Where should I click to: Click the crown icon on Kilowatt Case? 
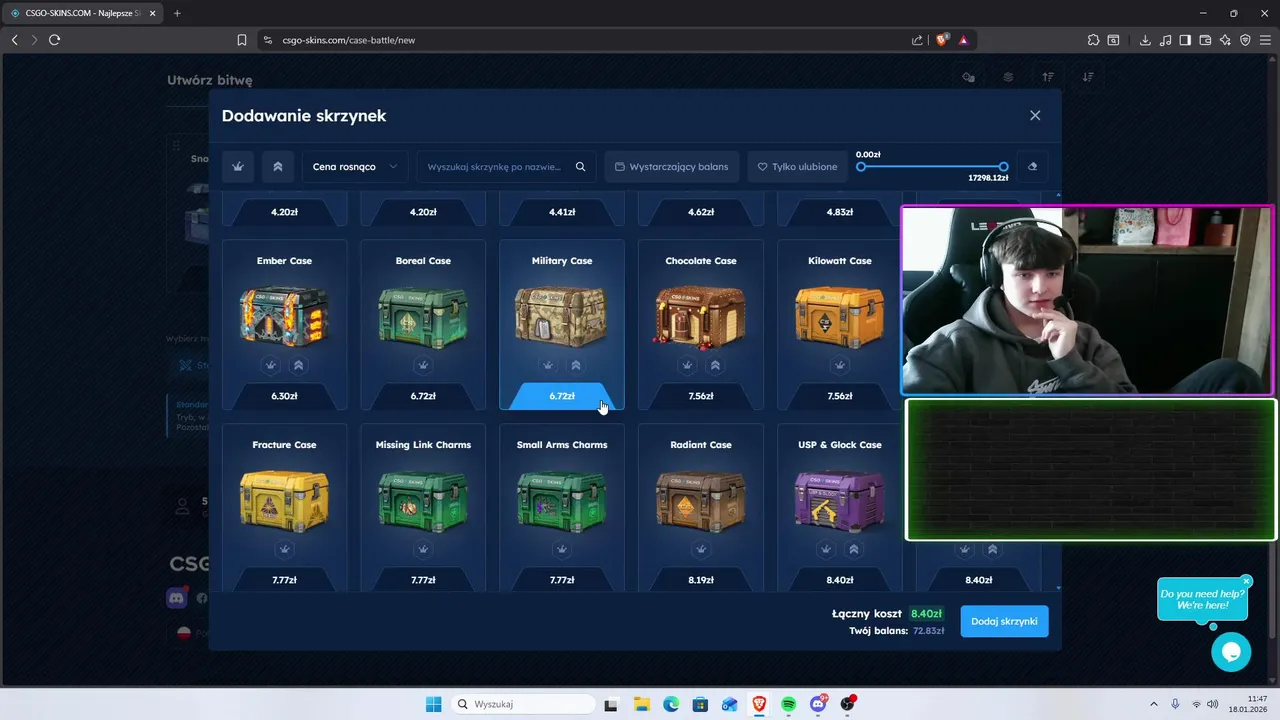[x=840, y=365]
